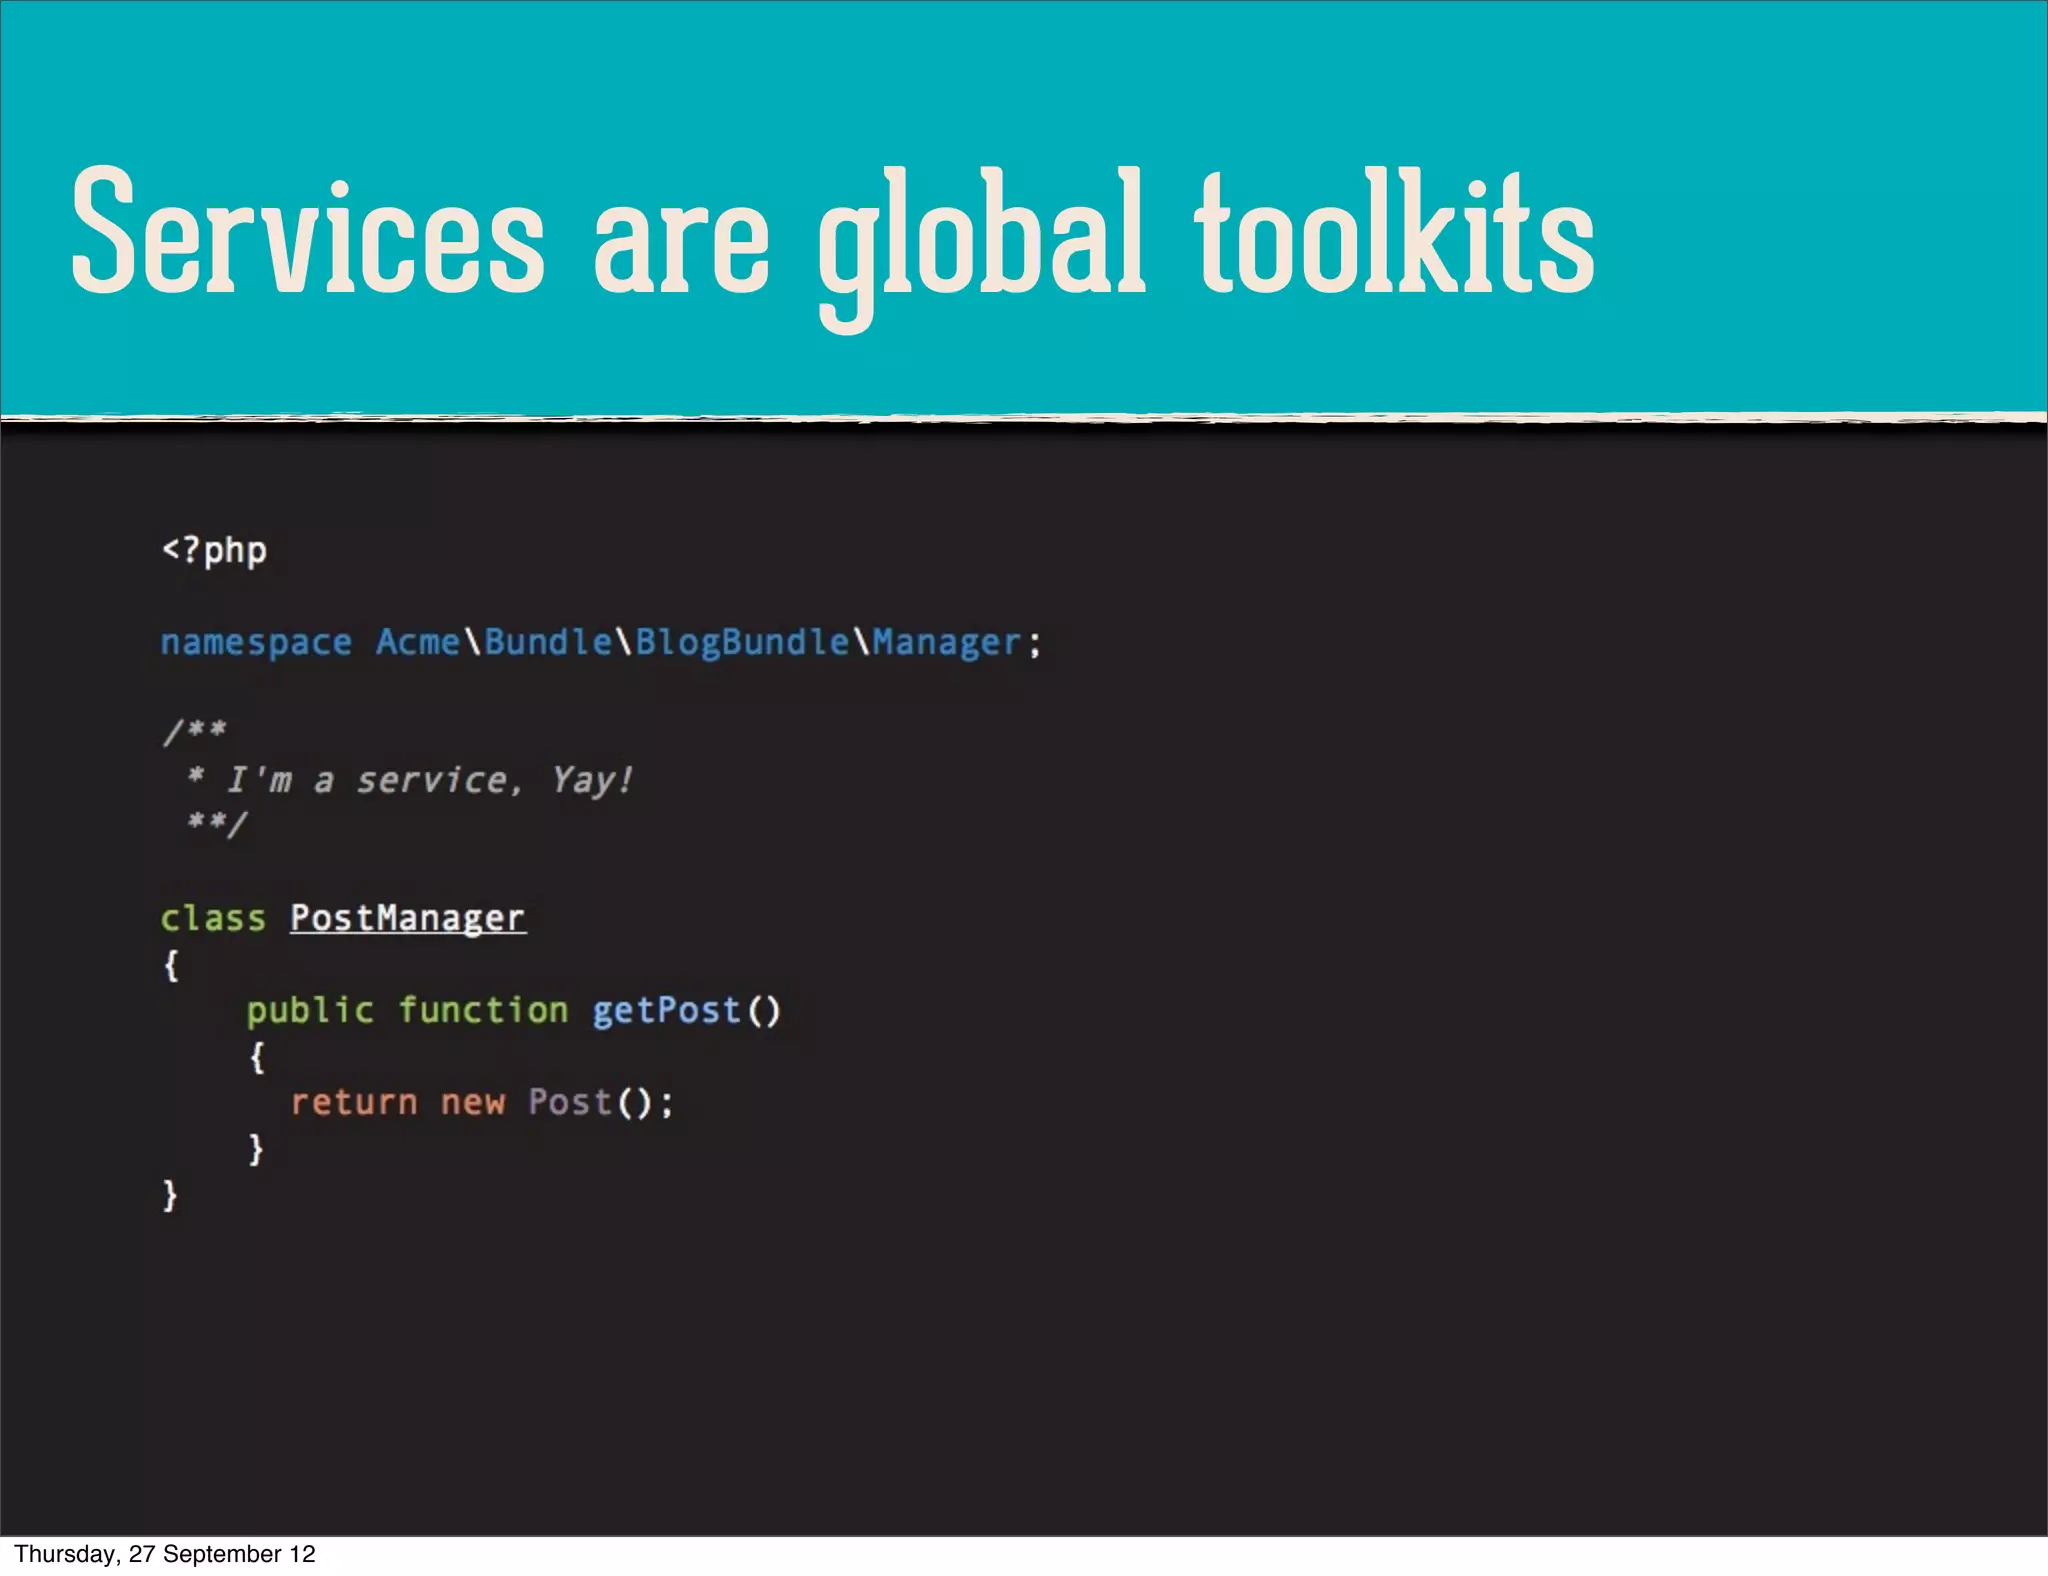The image size is (2048, 1576).
Task: Click the "return new Post();" statement
Action: pos(482,1102)
